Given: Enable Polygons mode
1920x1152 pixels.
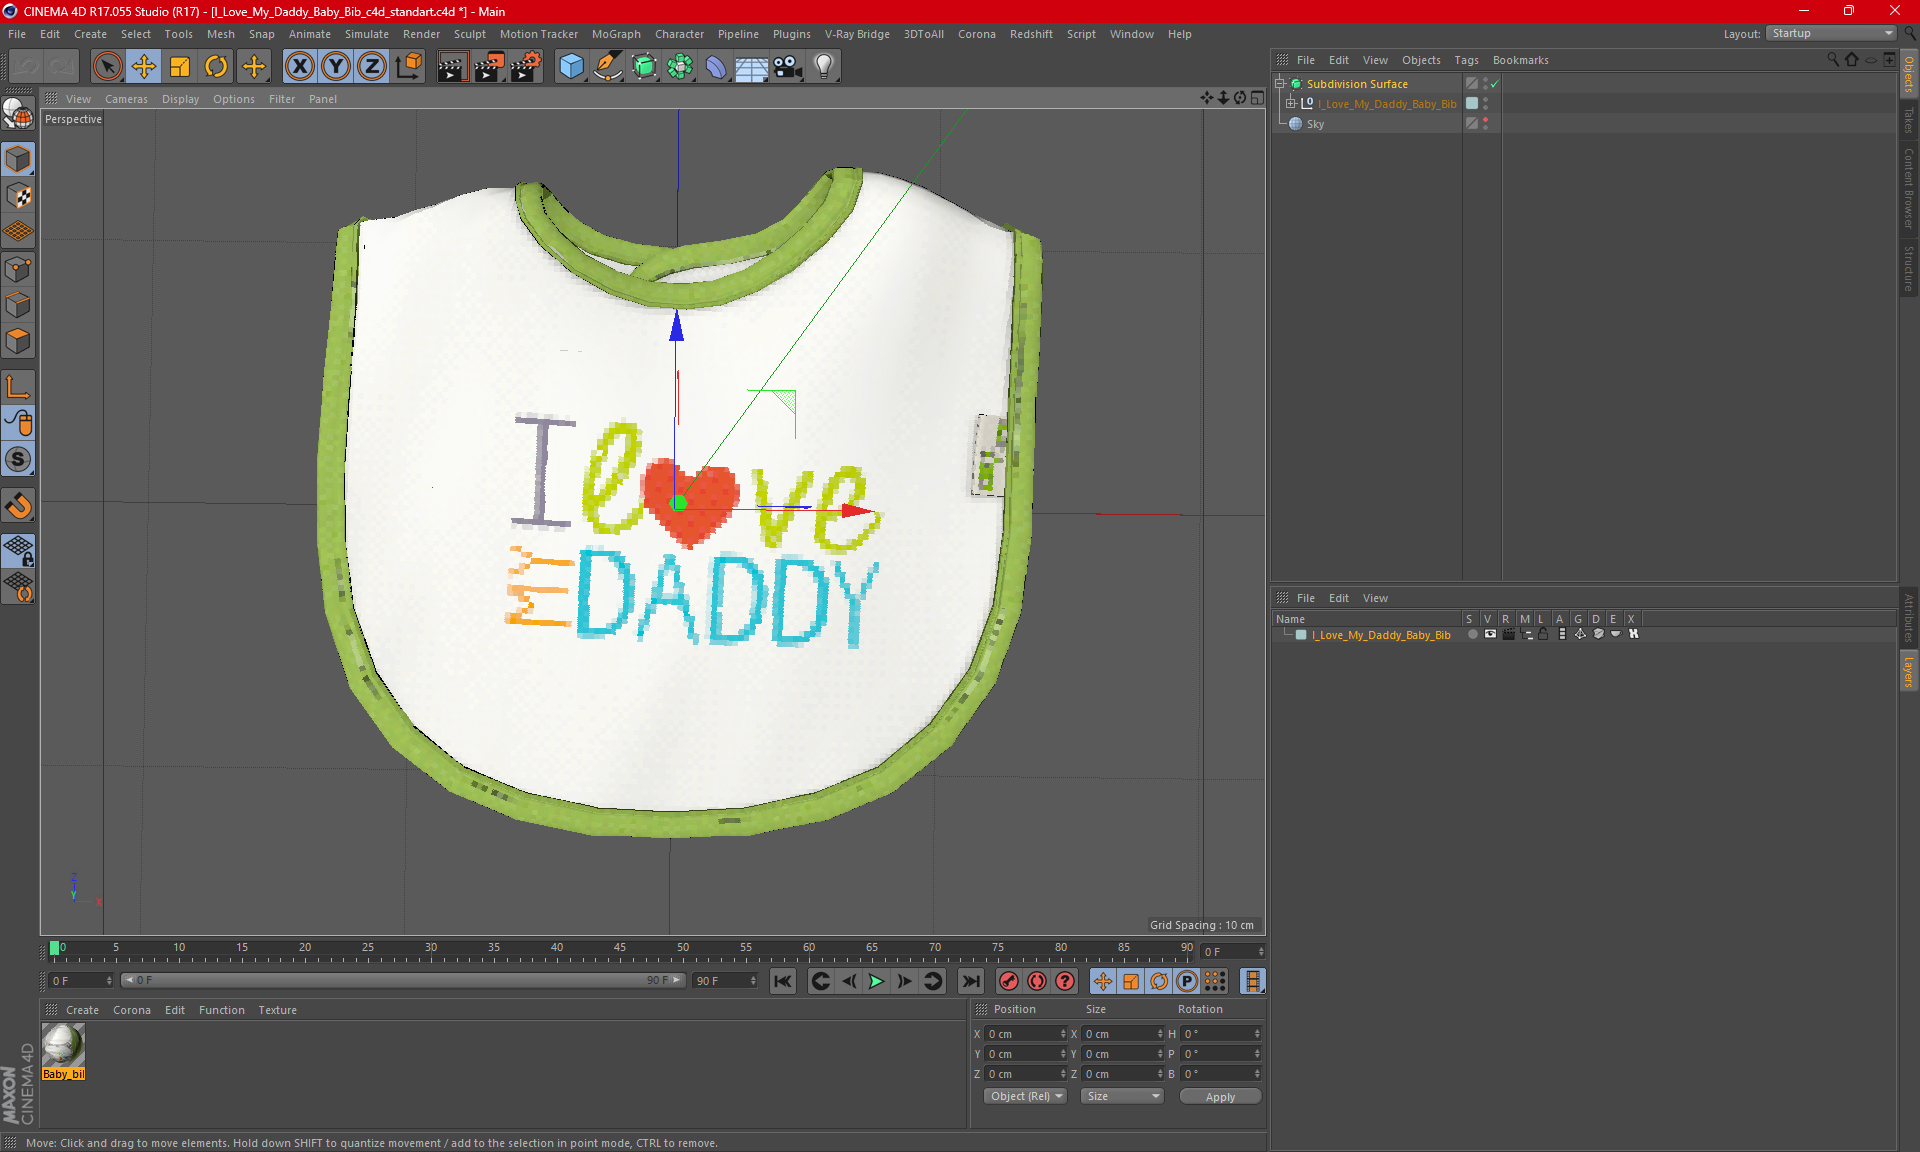Looking at the screenshot, I should click(x=18, y=341).
